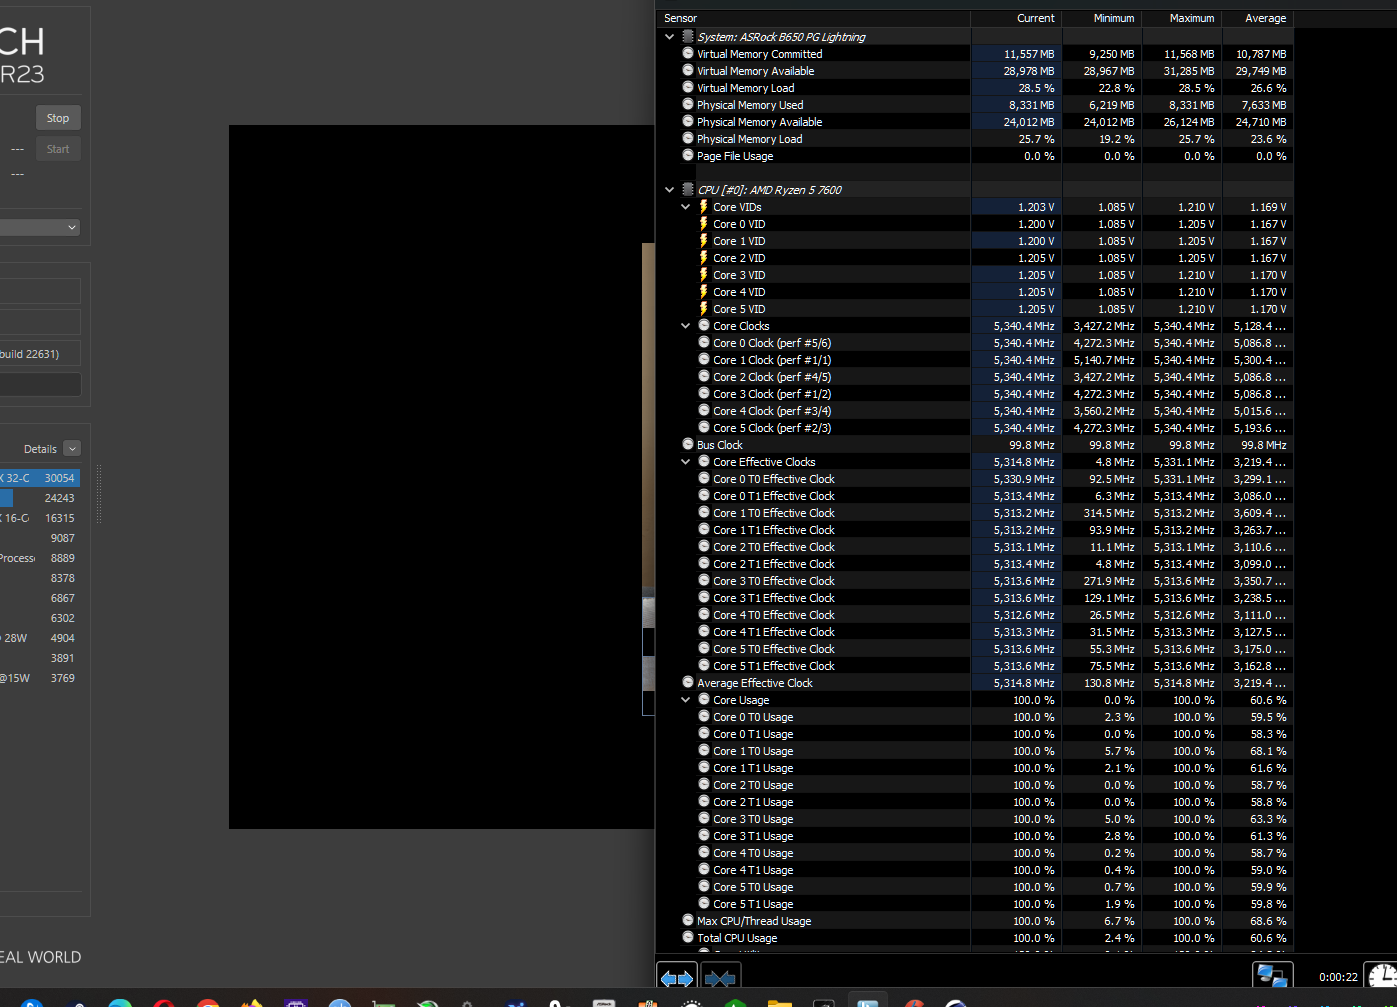Click the Sensor column header
1397x1007 pixels.
[x=813, y=18]
